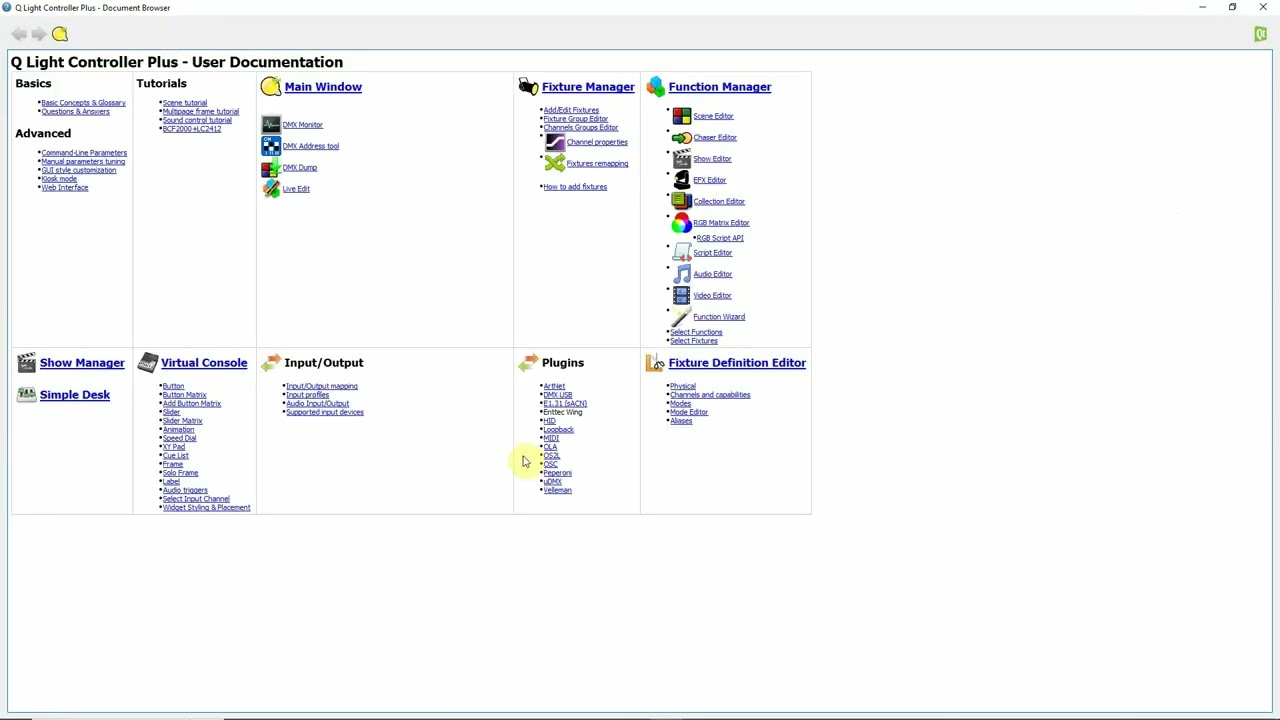
Task: Click the Audio Editor music note icon
Action: 681,274
